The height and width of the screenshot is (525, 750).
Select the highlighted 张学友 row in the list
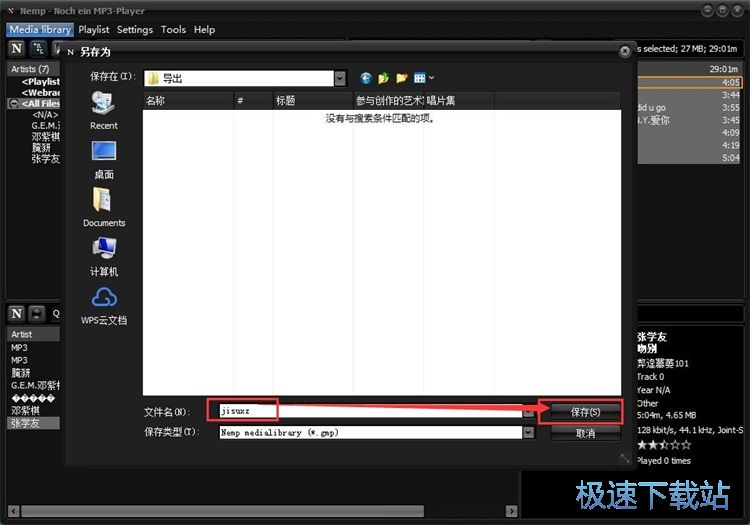(33, 423)
